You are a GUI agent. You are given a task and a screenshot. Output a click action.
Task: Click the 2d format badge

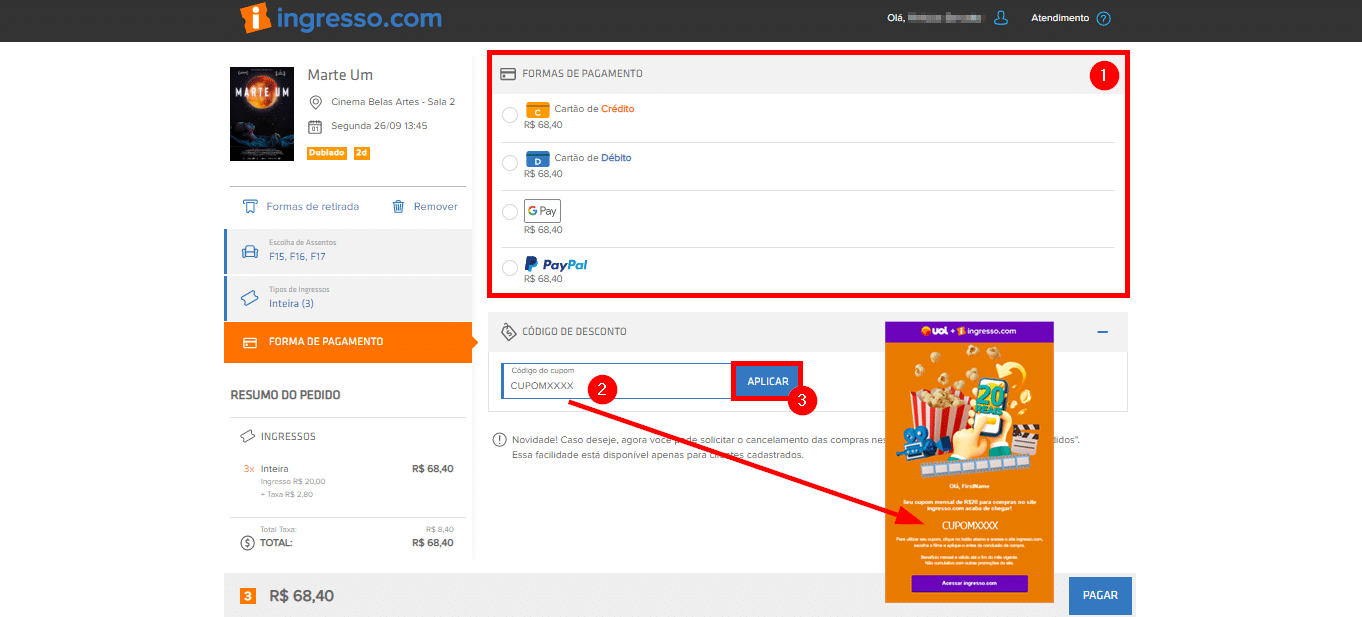(x=362, y=153)
